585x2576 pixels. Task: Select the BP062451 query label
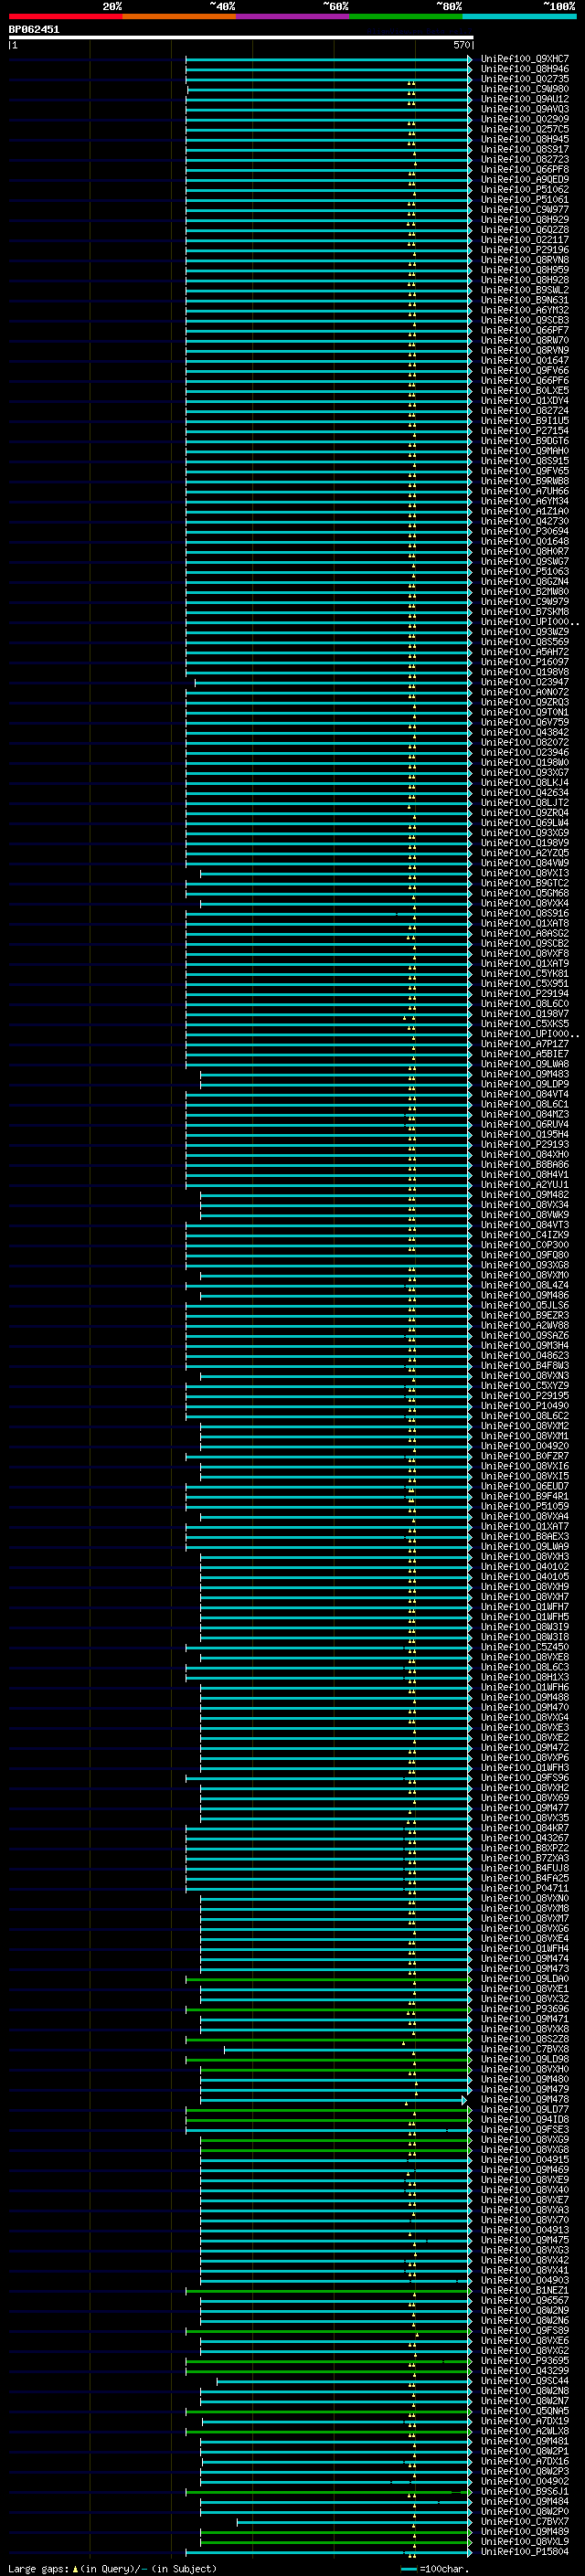click(x=34, y=30)
